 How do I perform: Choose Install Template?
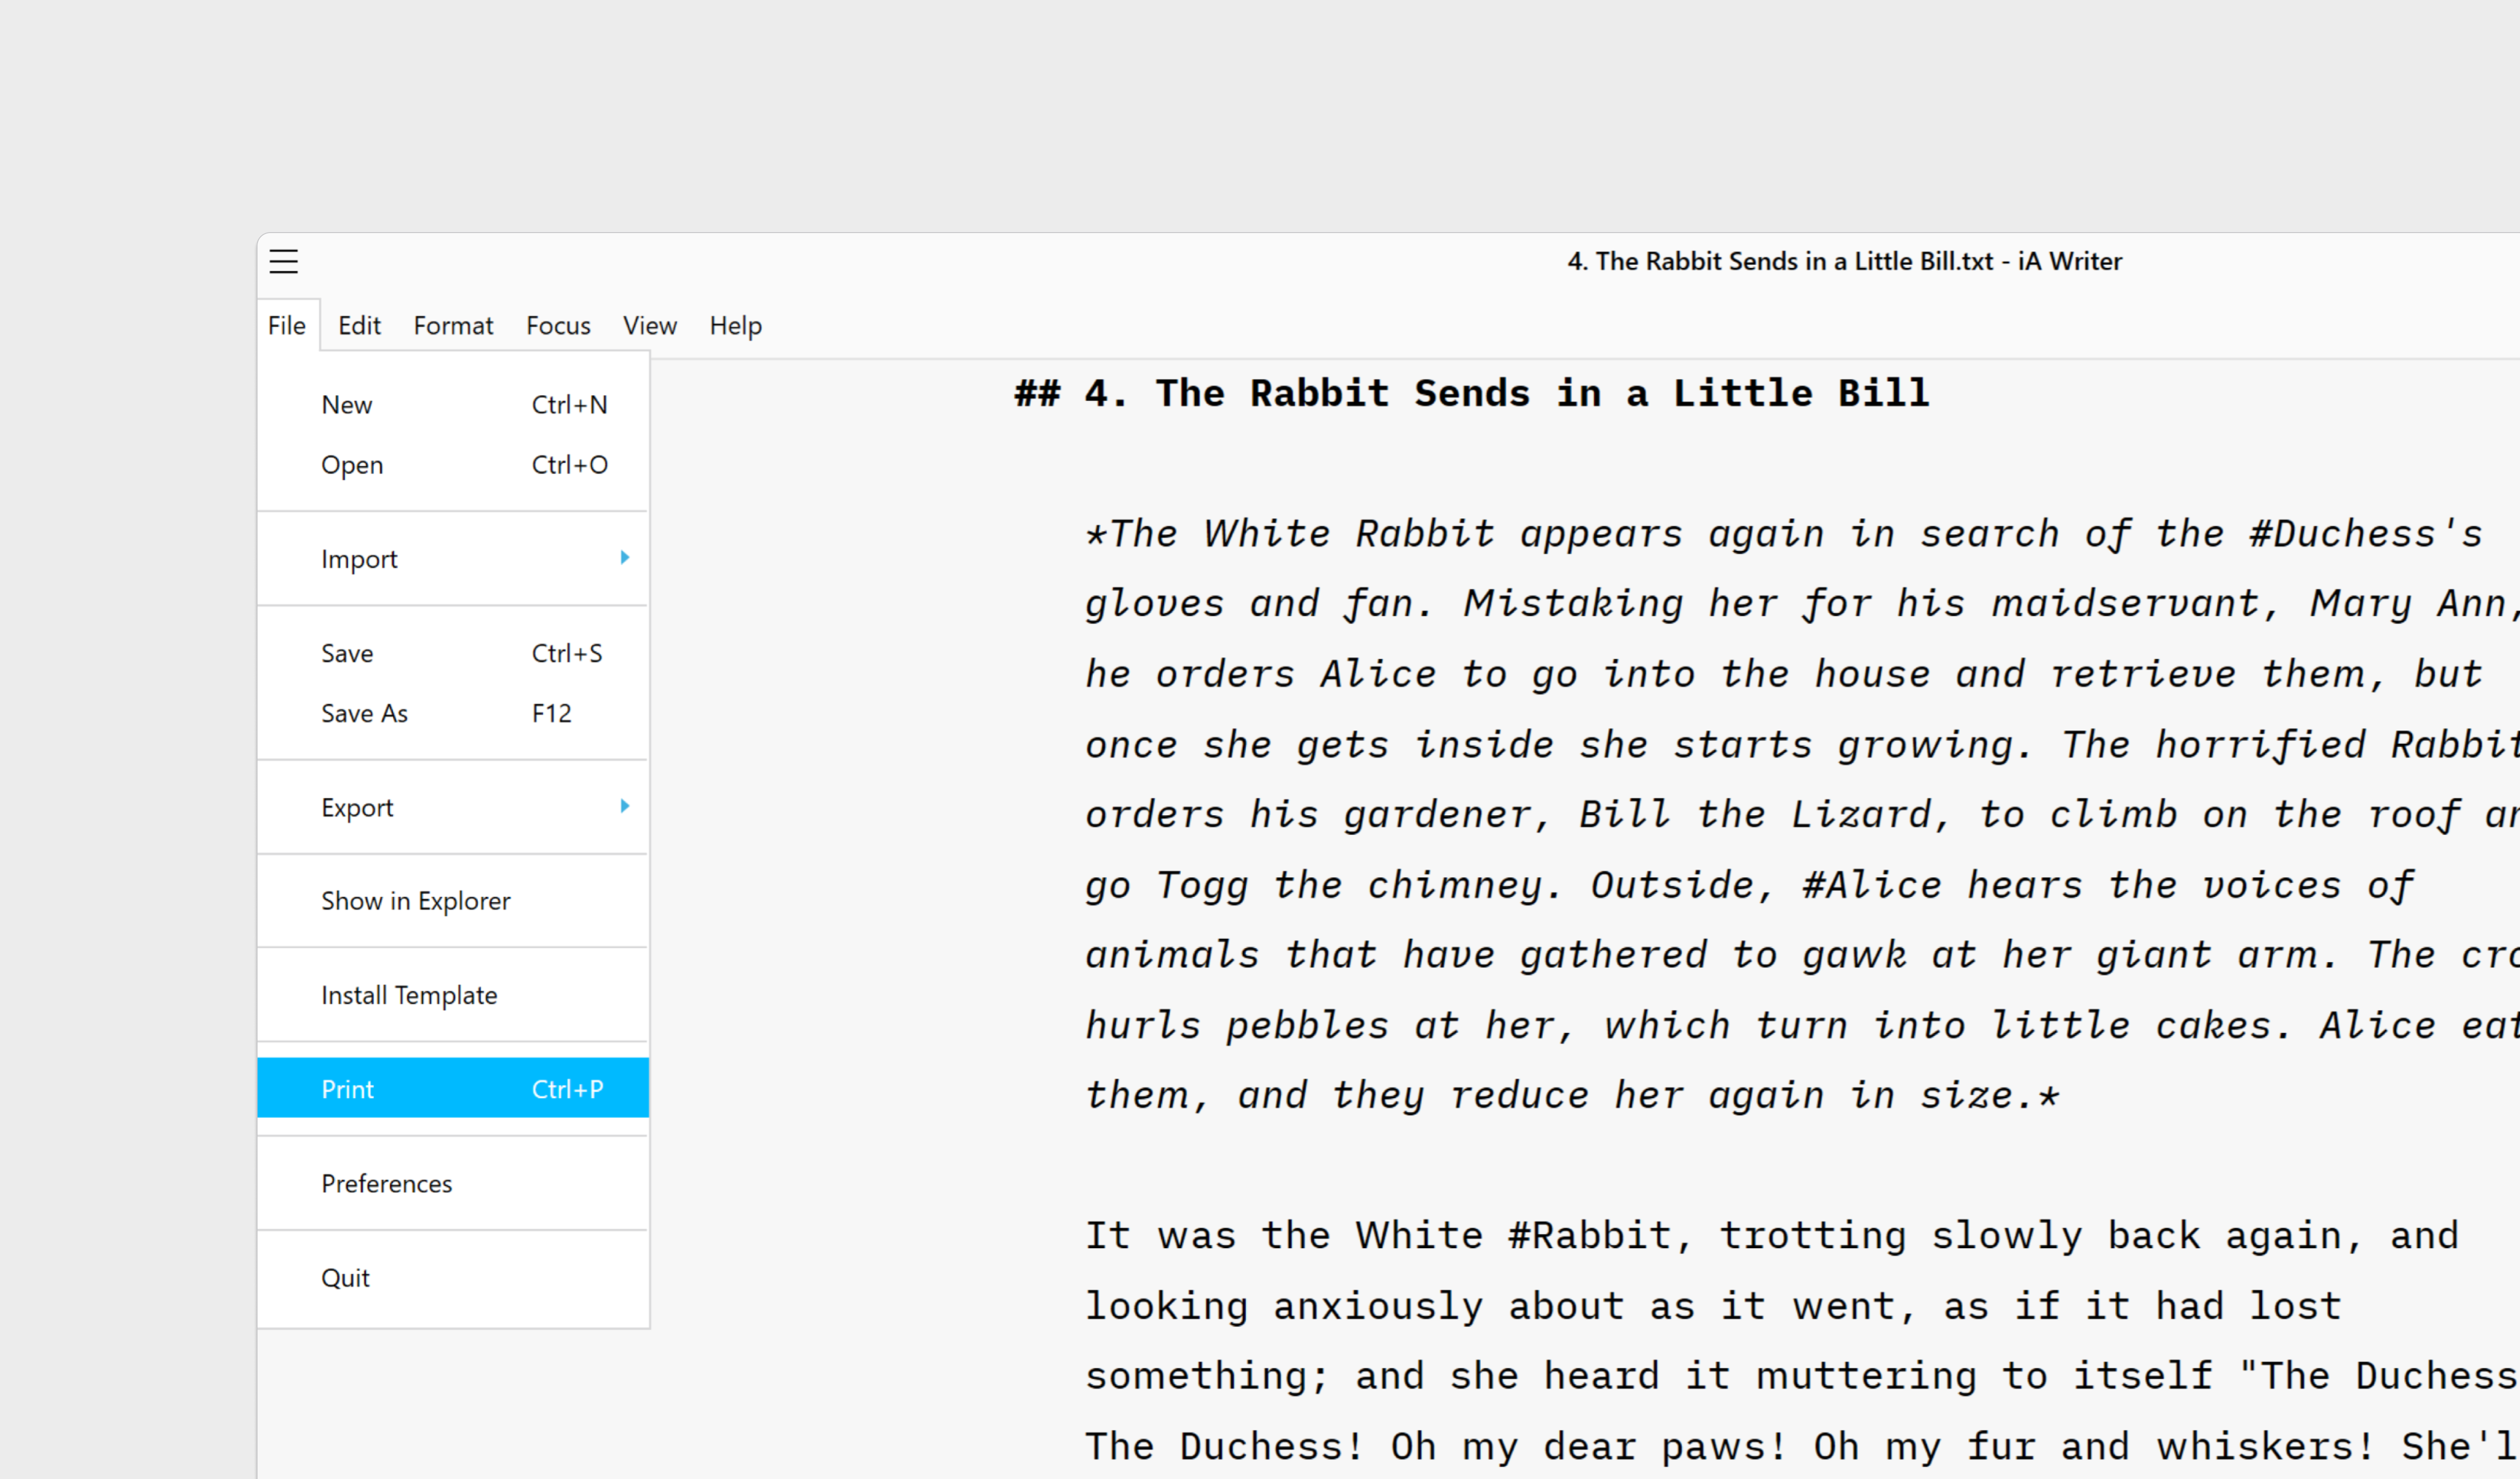(453, 995)
